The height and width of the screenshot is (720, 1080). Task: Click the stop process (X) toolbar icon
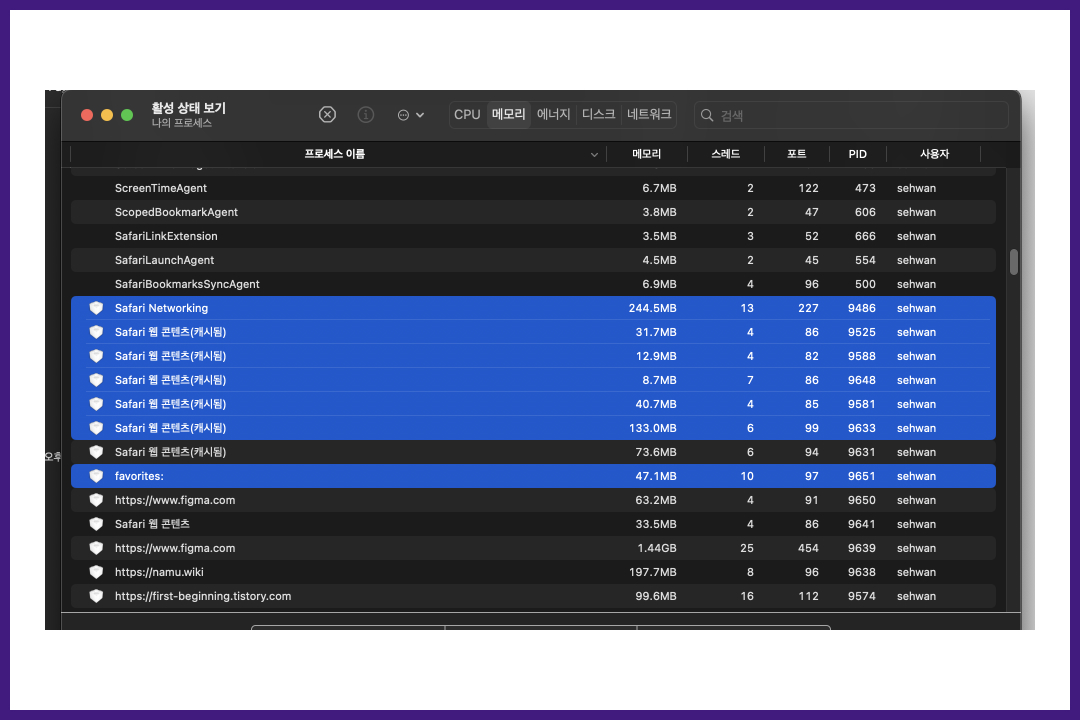pos(327,114)
